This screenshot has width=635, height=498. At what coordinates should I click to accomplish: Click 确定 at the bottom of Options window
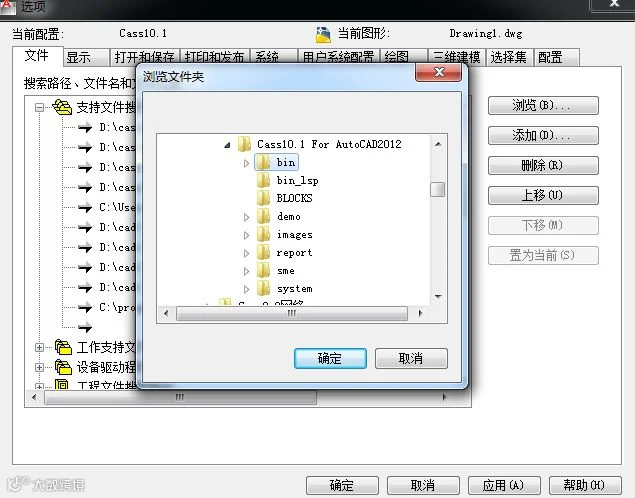click(342, 485)
